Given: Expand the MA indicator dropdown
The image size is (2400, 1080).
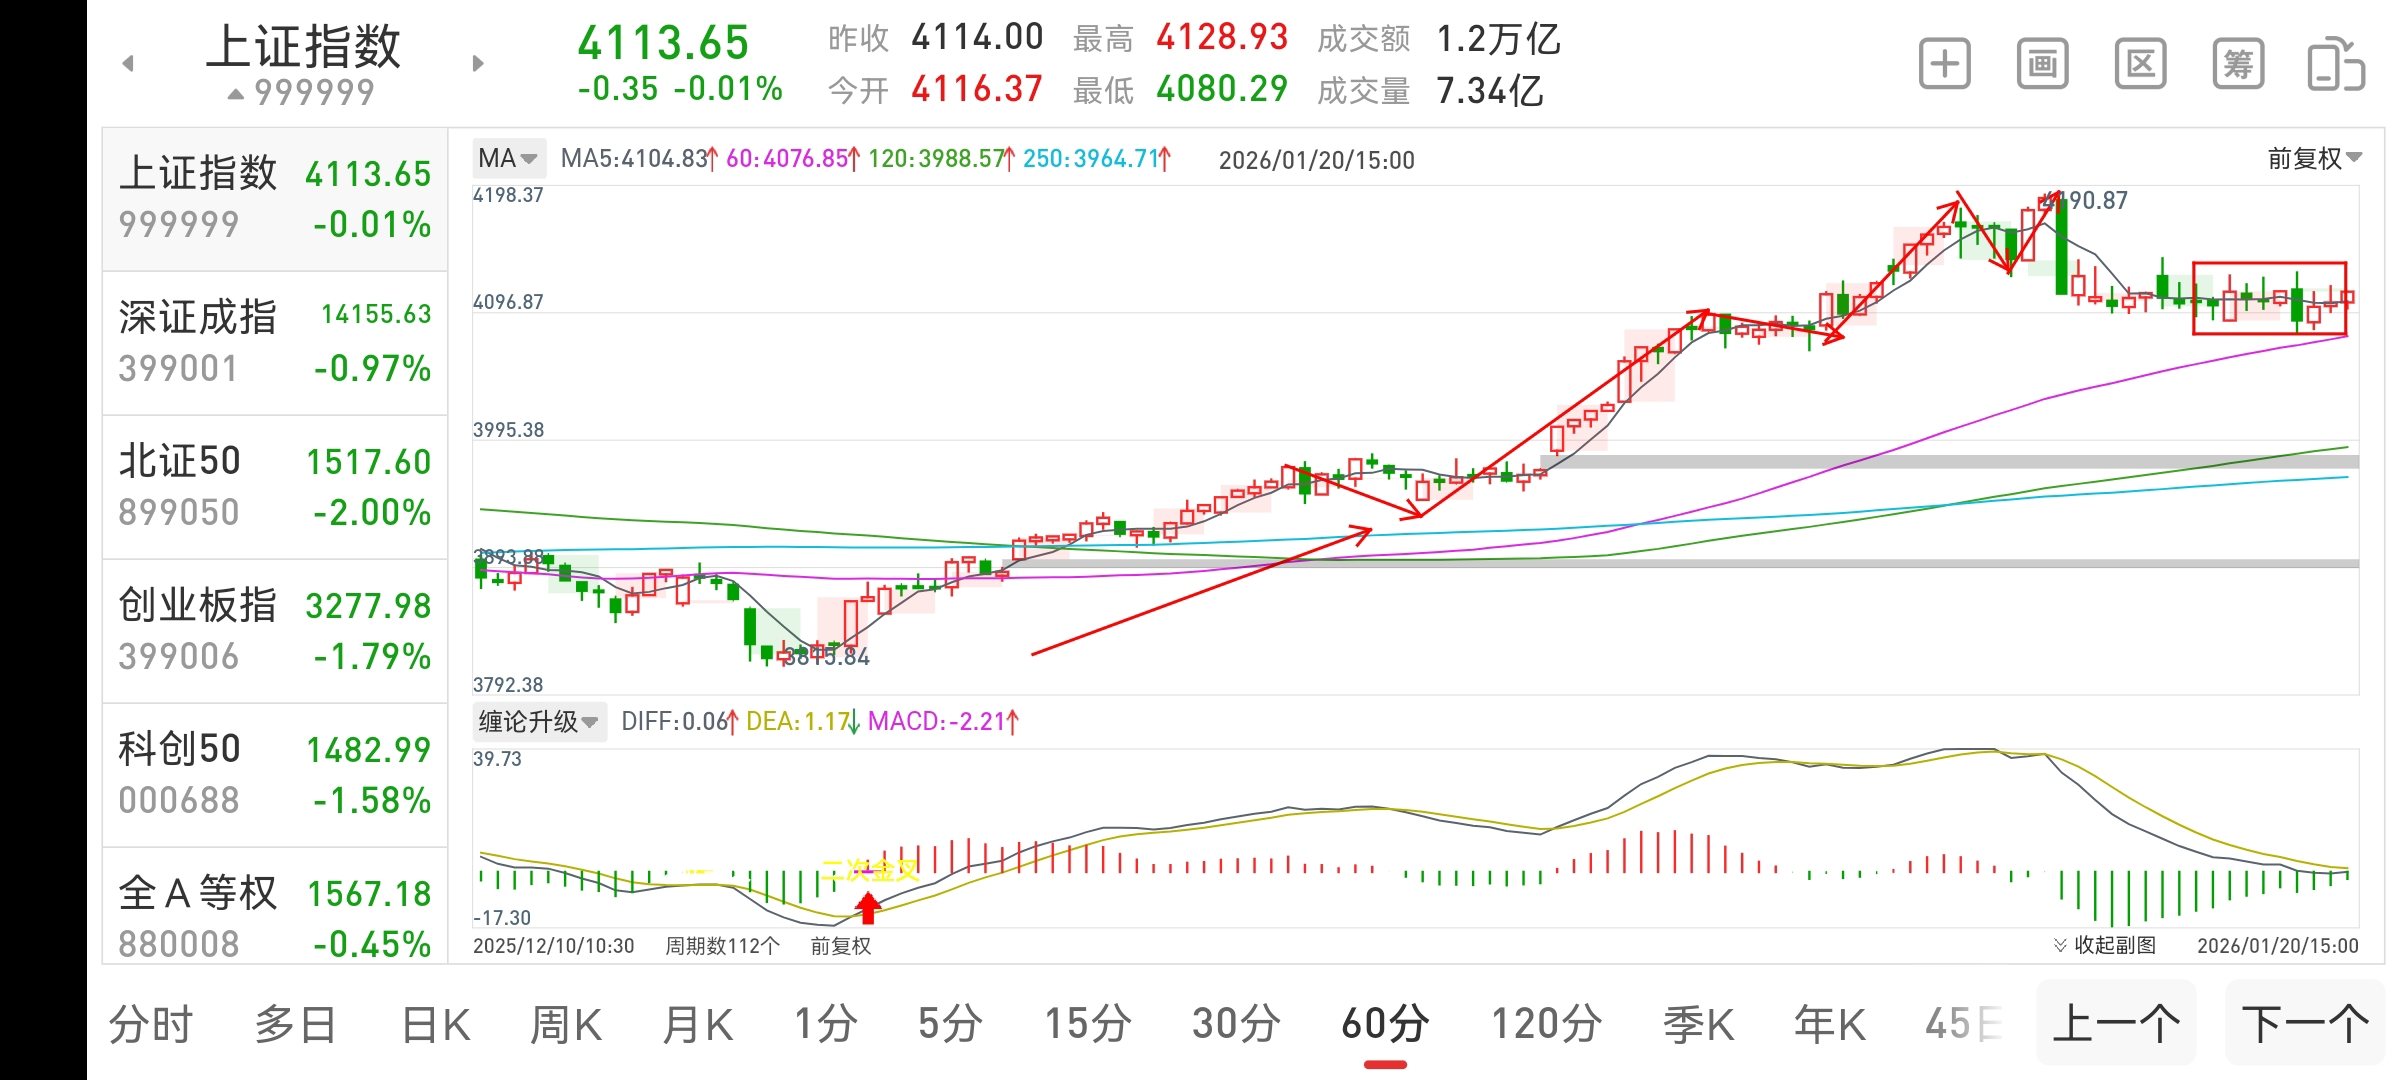Looking at the screenshot, I should 509,158.
